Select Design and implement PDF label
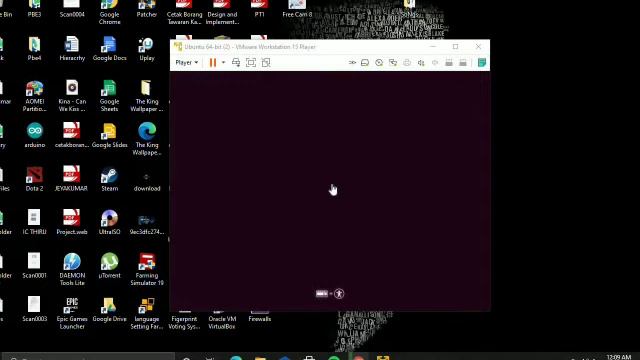 tap(222, 18)
